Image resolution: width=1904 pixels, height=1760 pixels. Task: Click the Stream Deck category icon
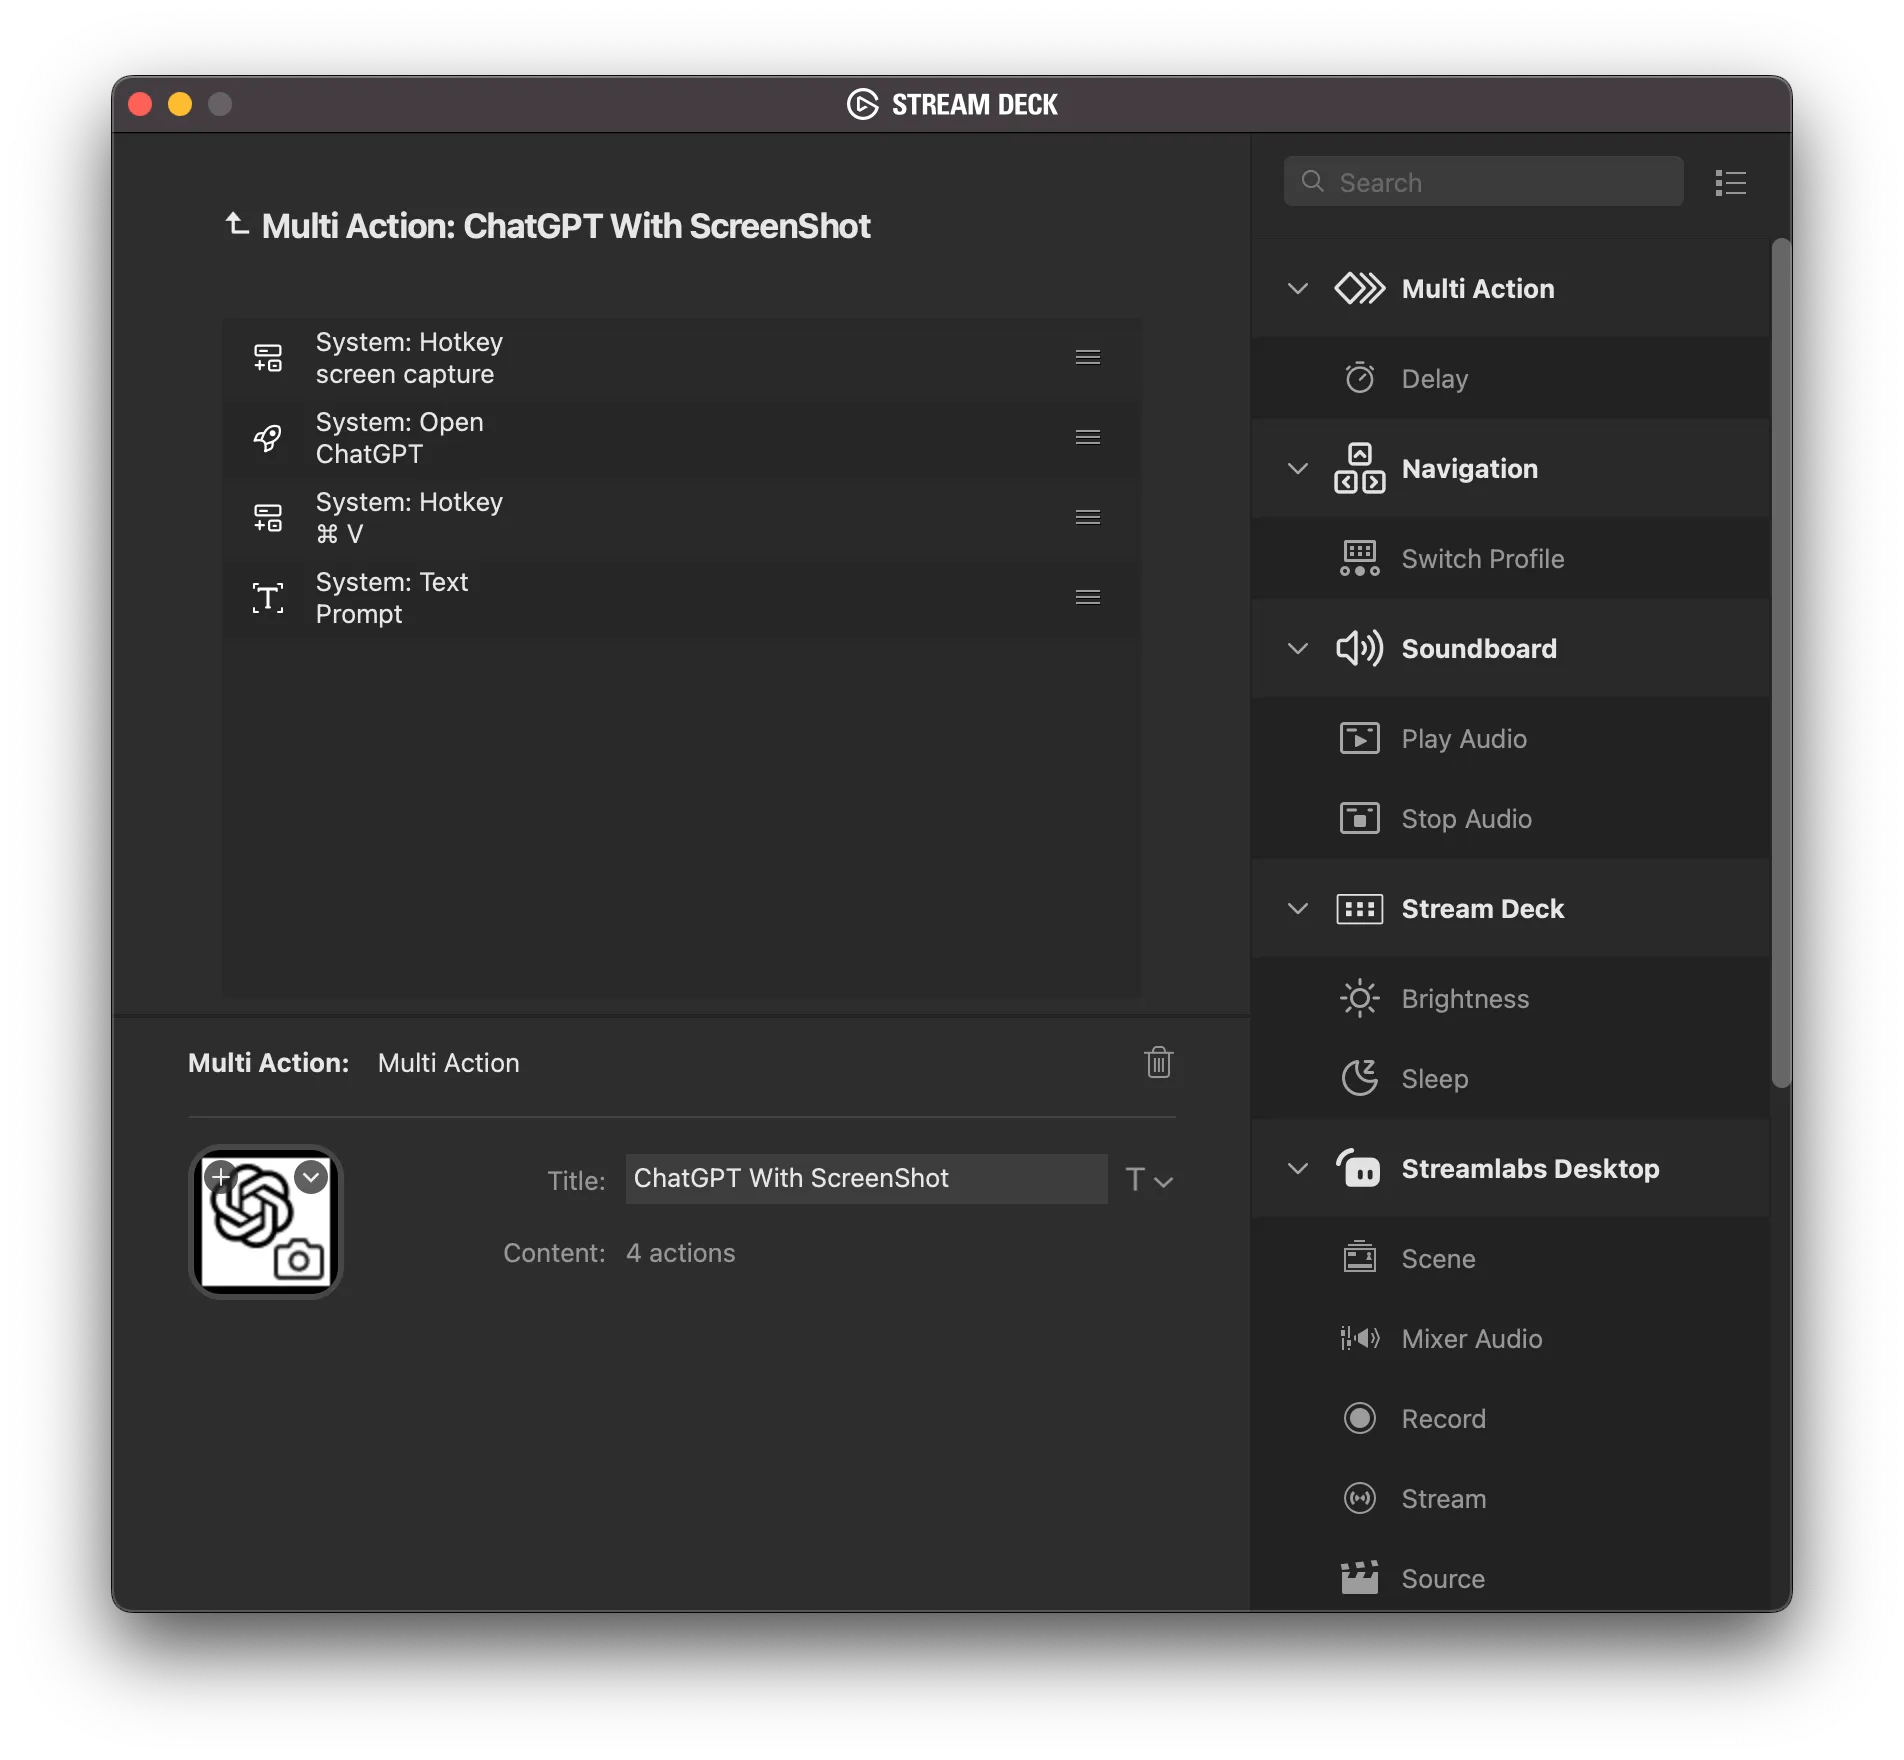[x=1360, y=909]
